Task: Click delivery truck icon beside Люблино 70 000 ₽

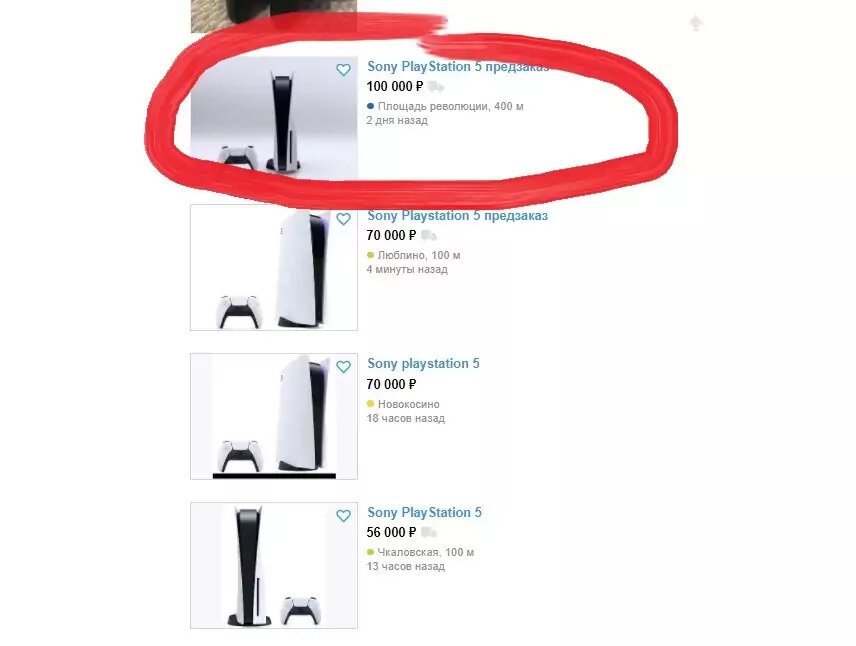Action: 429,235
